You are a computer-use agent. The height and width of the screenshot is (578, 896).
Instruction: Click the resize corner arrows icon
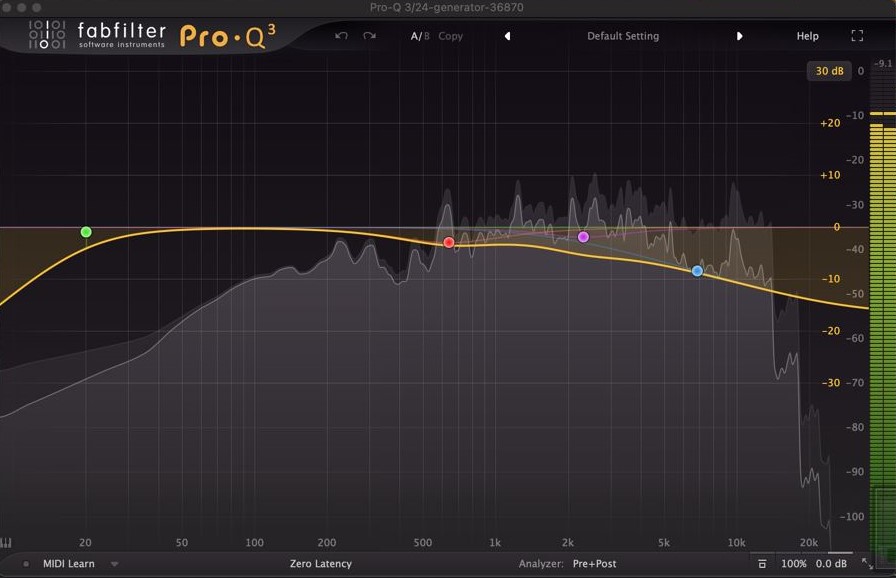pyautogui.click(x=867, y=564)
